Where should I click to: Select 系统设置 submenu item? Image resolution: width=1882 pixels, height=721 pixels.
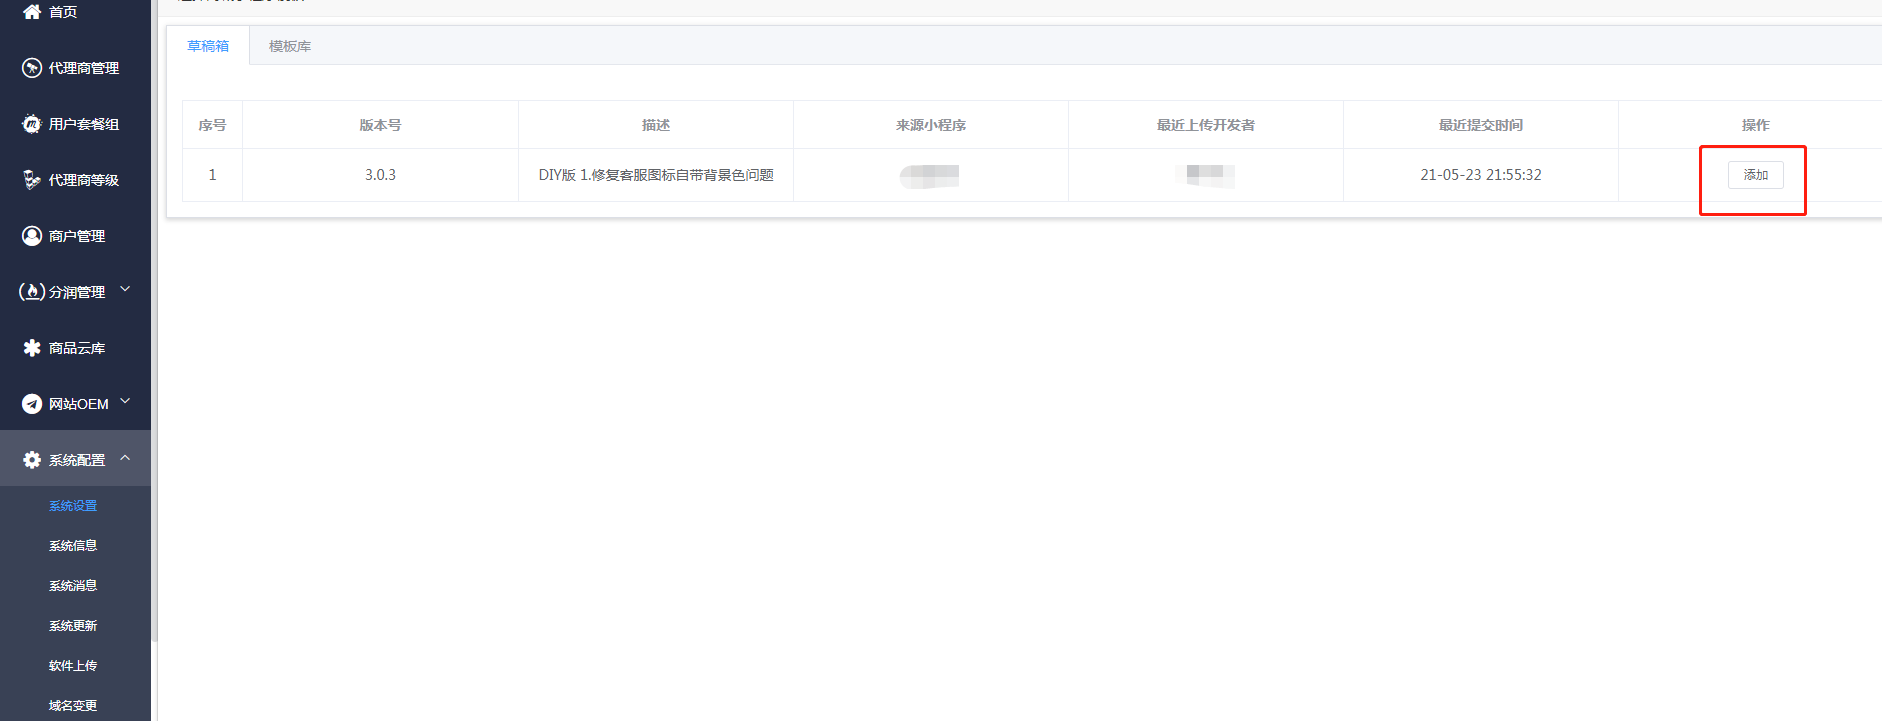click(73, 506)
